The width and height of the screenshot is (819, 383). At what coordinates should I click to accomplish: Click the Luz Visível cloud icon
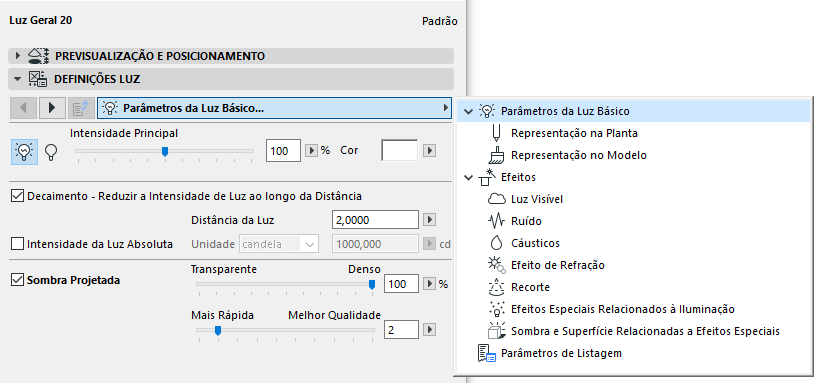coord(496,199)
